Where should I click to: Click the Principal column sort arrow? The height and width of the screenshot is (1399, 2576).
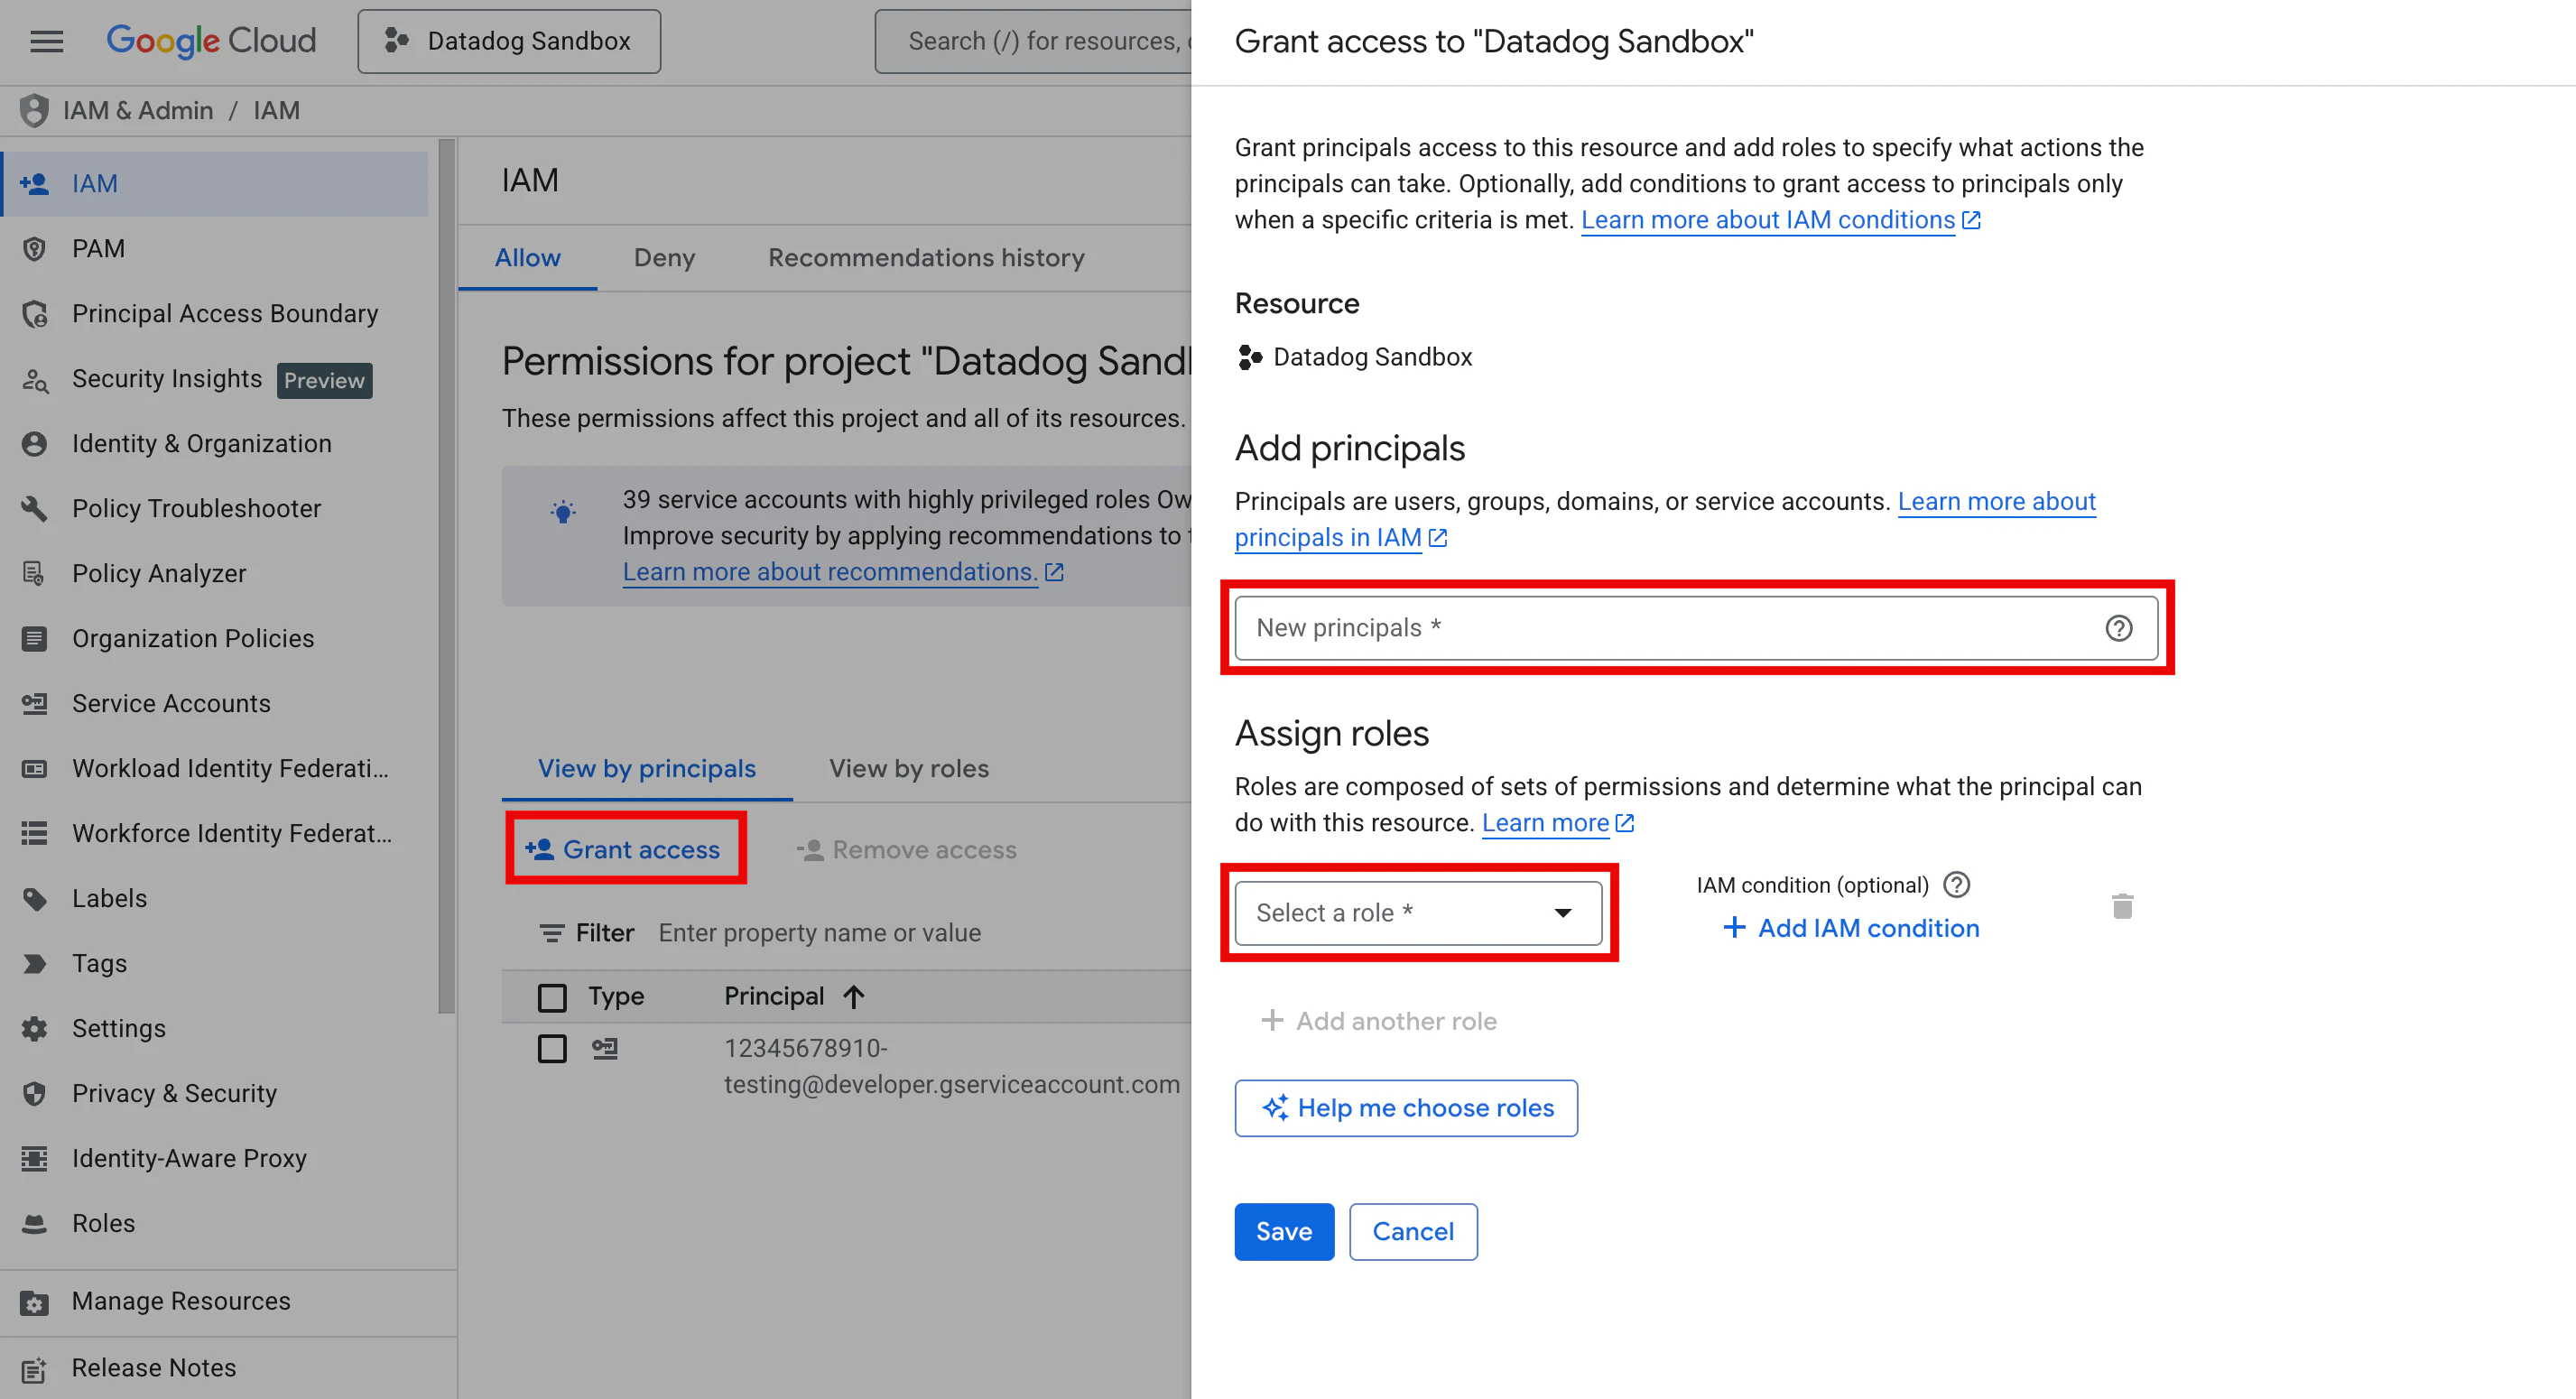pyautogui.click(x=853, y=996)
